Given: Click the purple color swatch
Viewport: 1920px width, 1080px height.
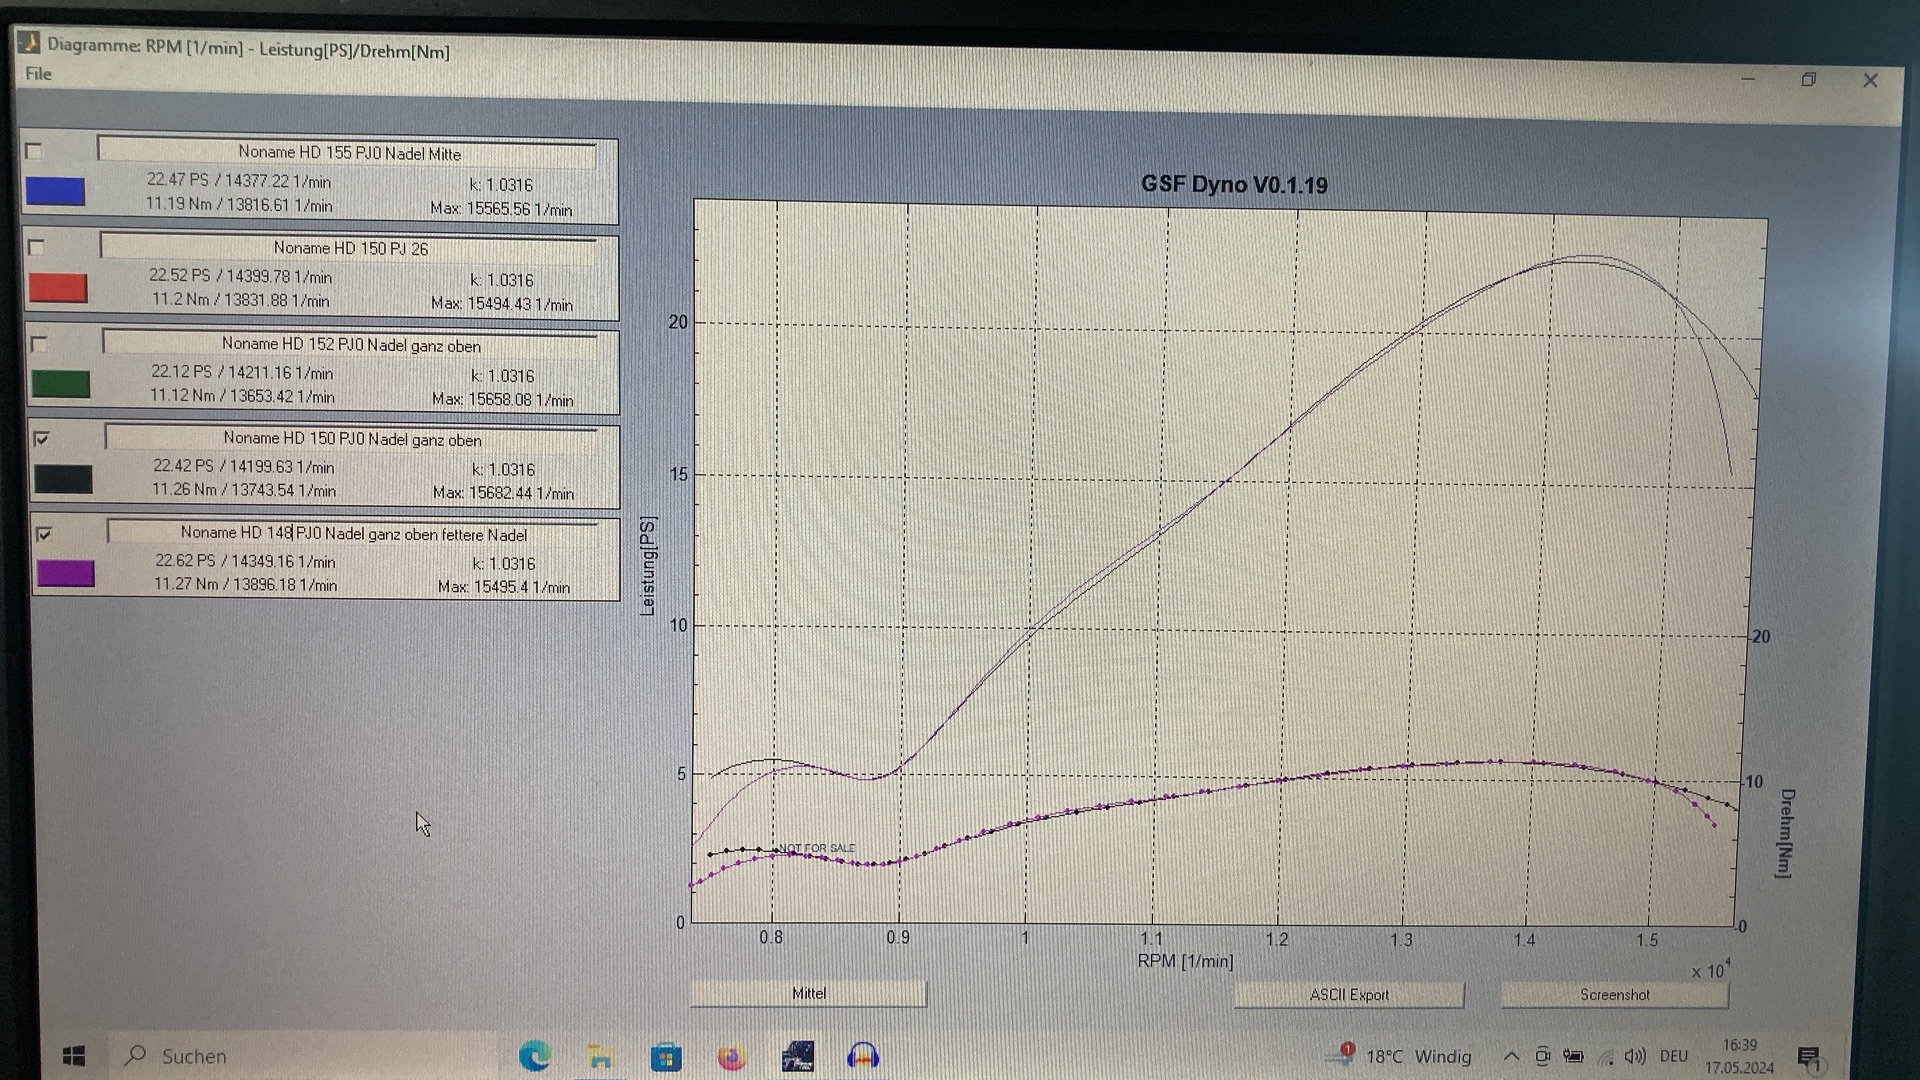Looking at the screenshot, I should coord(66,573).
